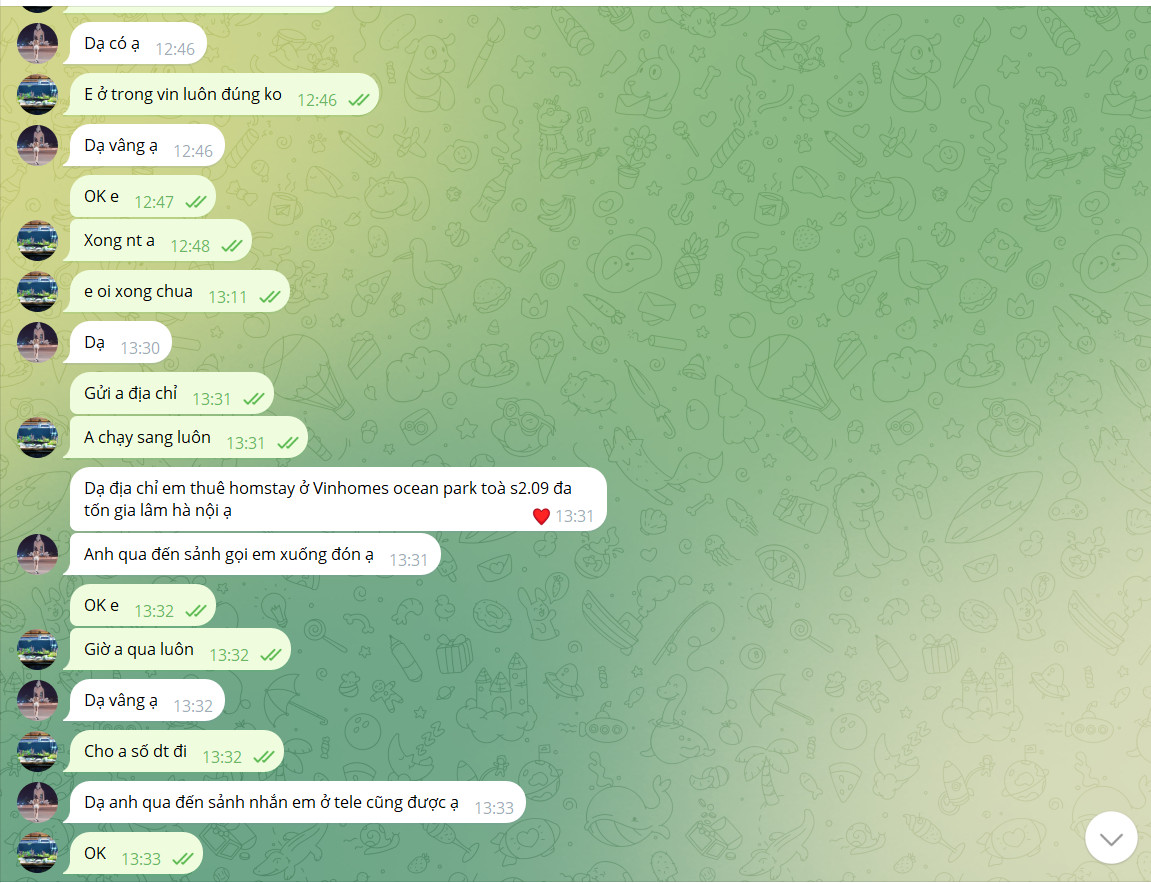Viewport: 1151px width, 883px height.
Task: Click read checkmarks on 'OK' 13:33 message
Action: click(x=183, y=858)
